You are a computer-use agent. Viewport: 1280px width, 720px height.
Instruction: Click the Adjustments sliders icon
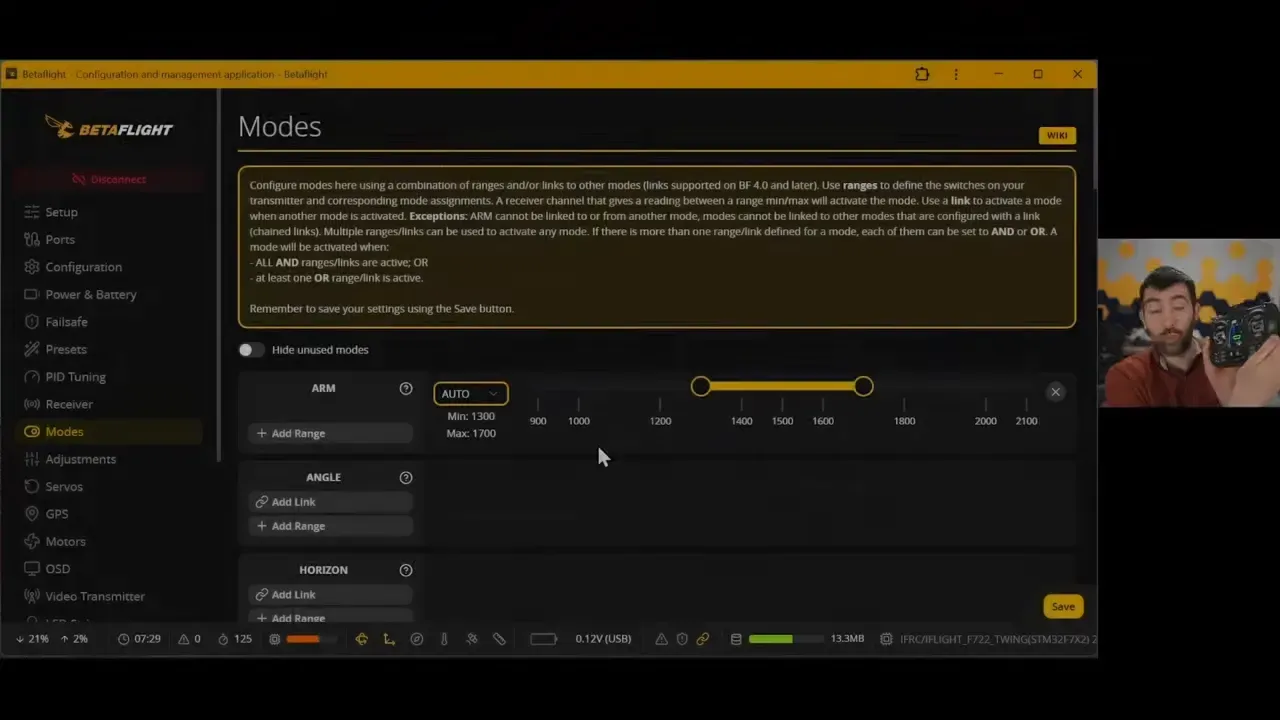coord(31,459)
